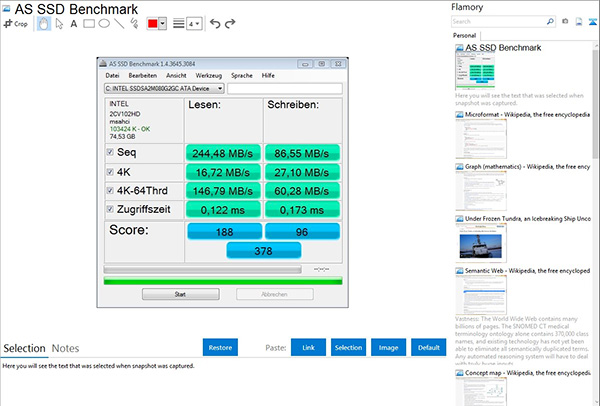
Task: Toggle the Zugriffszeit checkbox
Action: coord(110,208)
